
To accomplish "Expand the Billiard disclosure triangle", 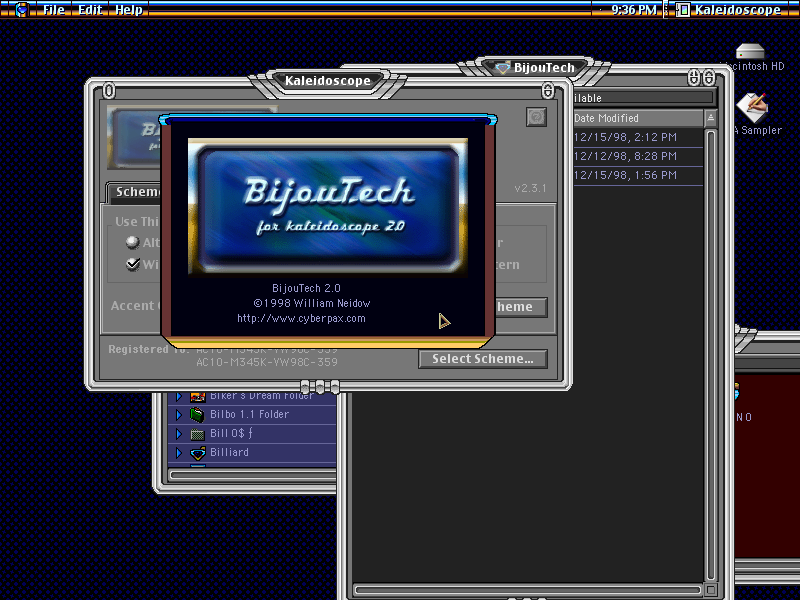I will click(x=179, y=453).
